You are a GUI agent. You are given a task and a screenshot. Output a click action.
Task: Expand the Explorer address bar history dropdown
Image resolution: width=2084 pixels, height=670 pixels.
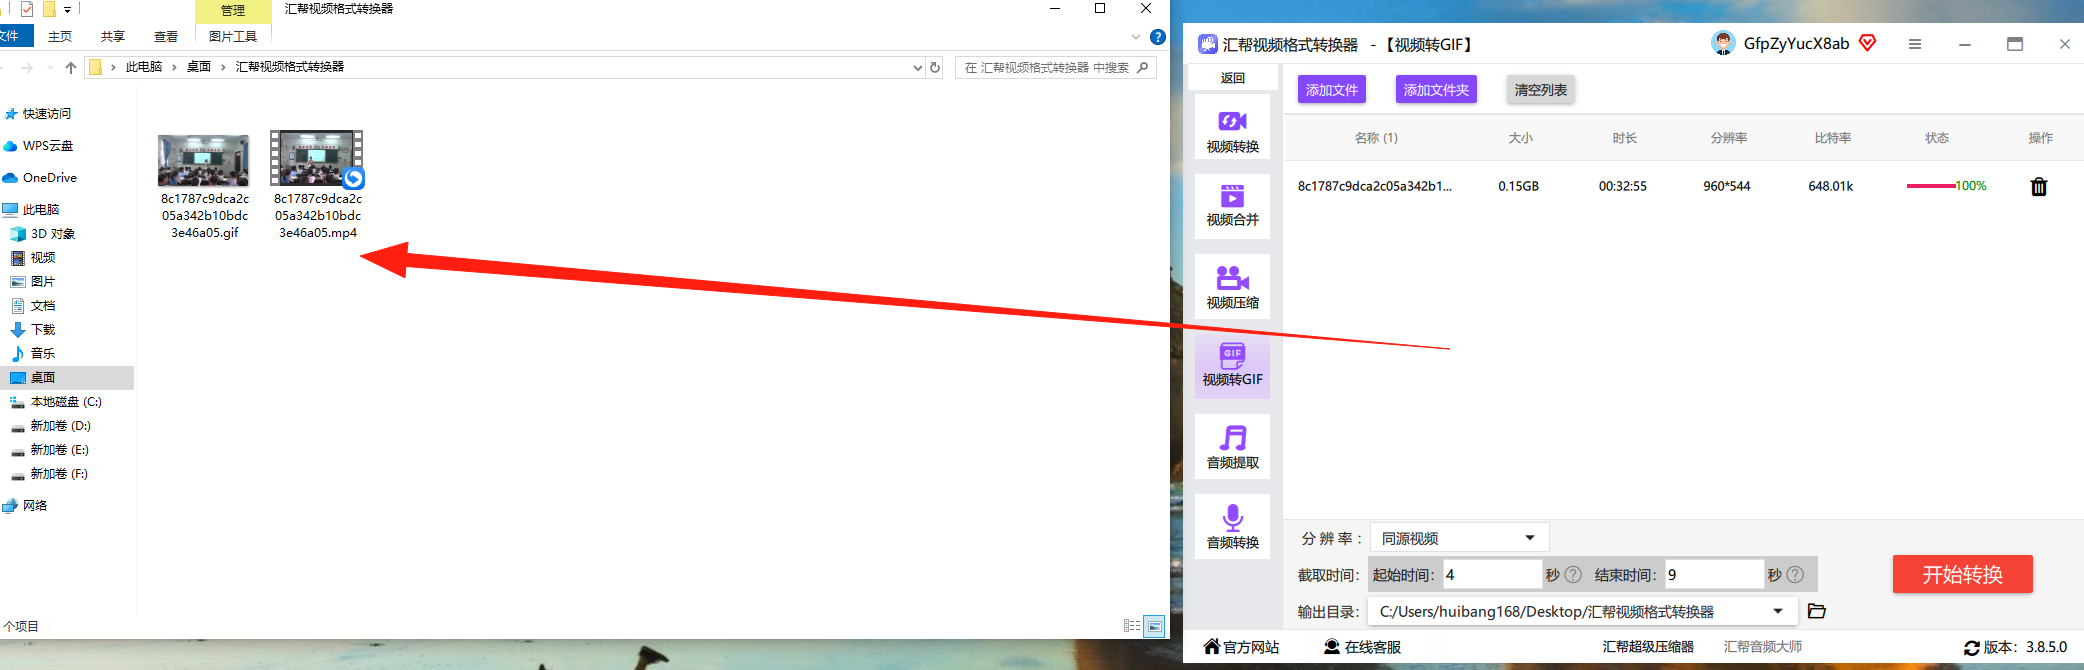pos(918,67)
